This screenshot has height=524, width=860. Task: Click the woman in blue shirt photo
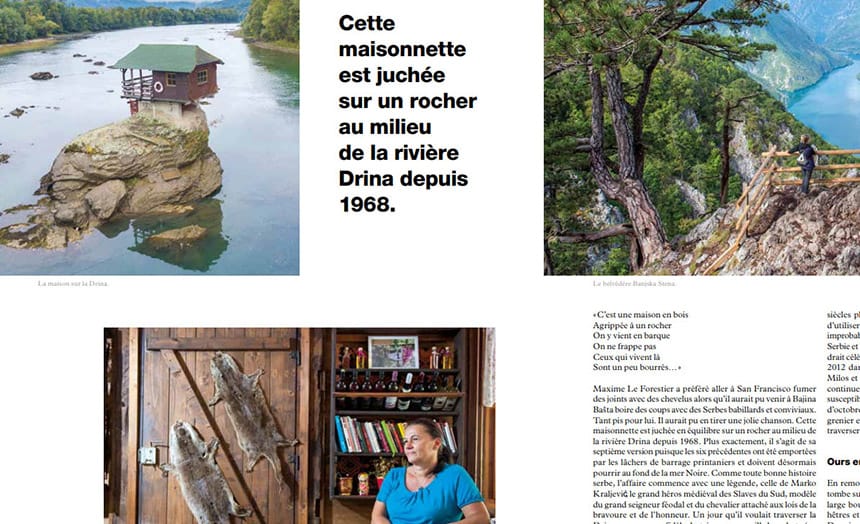299,426
